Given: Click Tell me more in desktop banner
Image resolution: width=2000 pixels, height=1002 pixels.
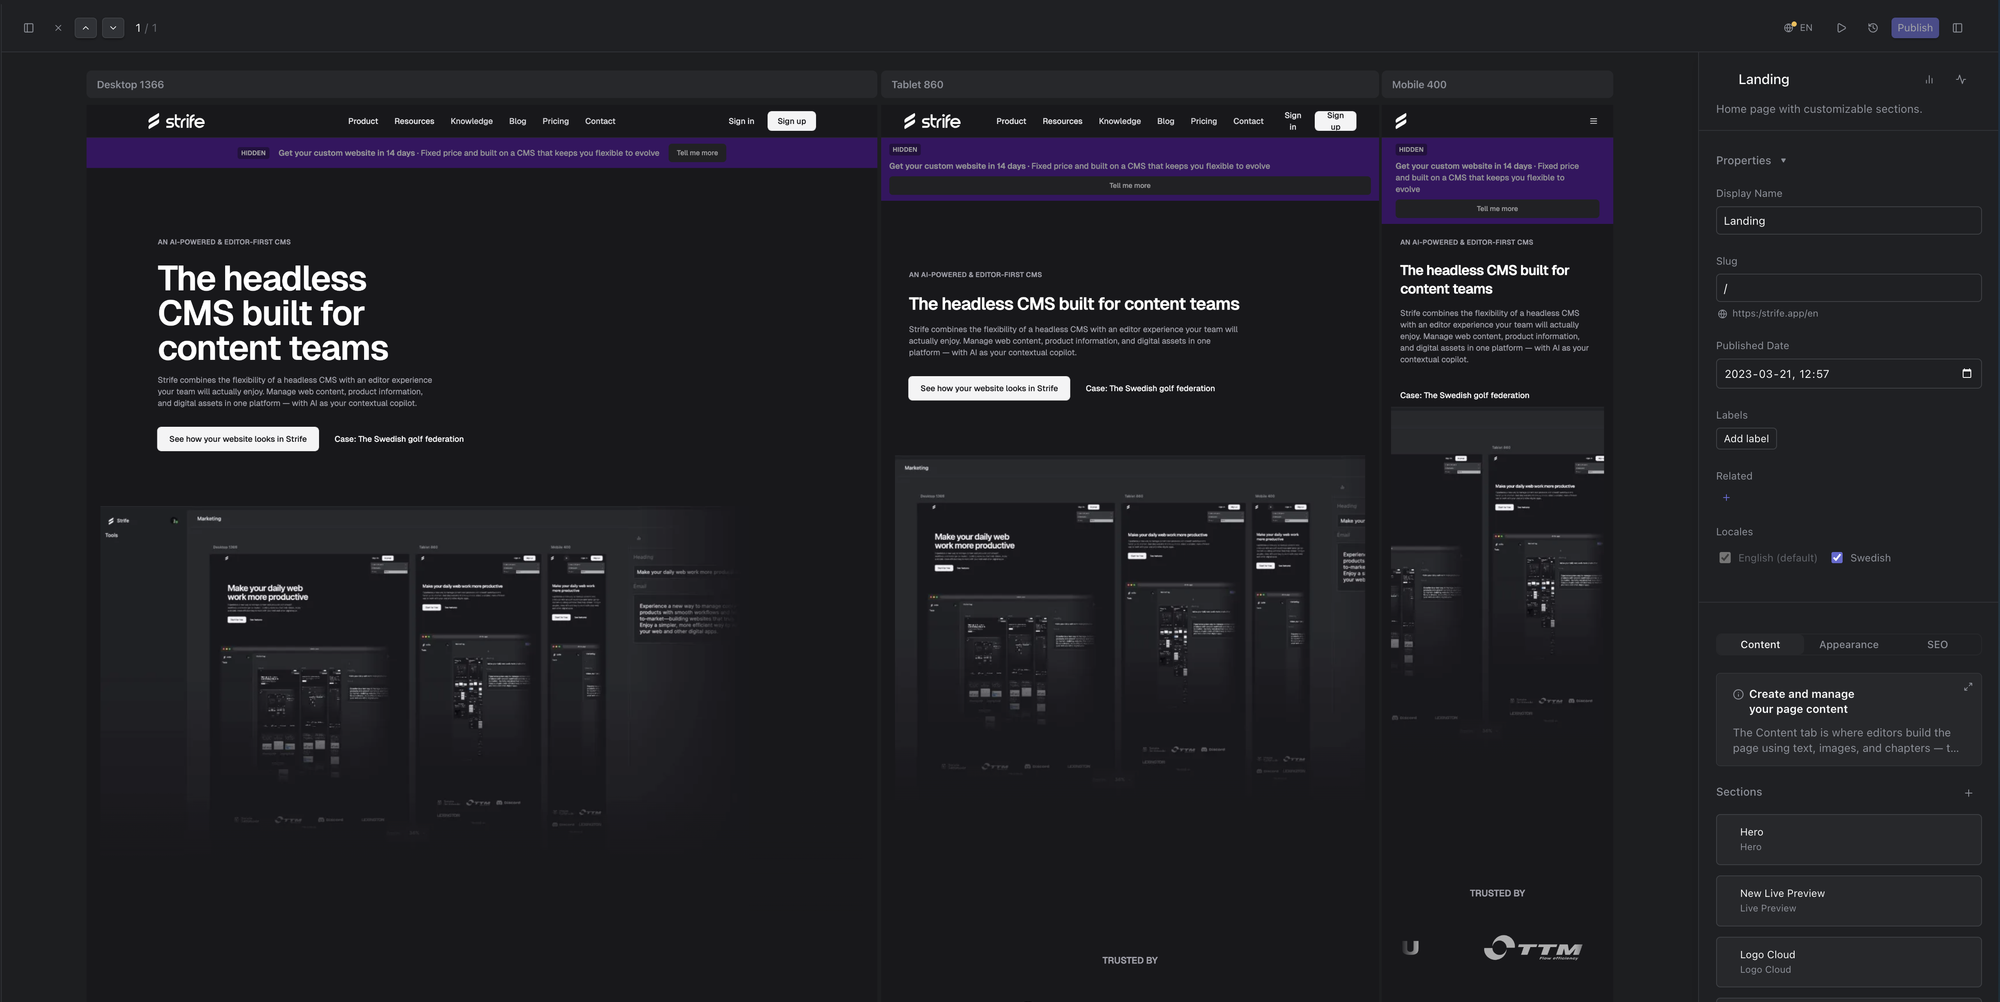Looking at the screenshot, I should point(697,153).
